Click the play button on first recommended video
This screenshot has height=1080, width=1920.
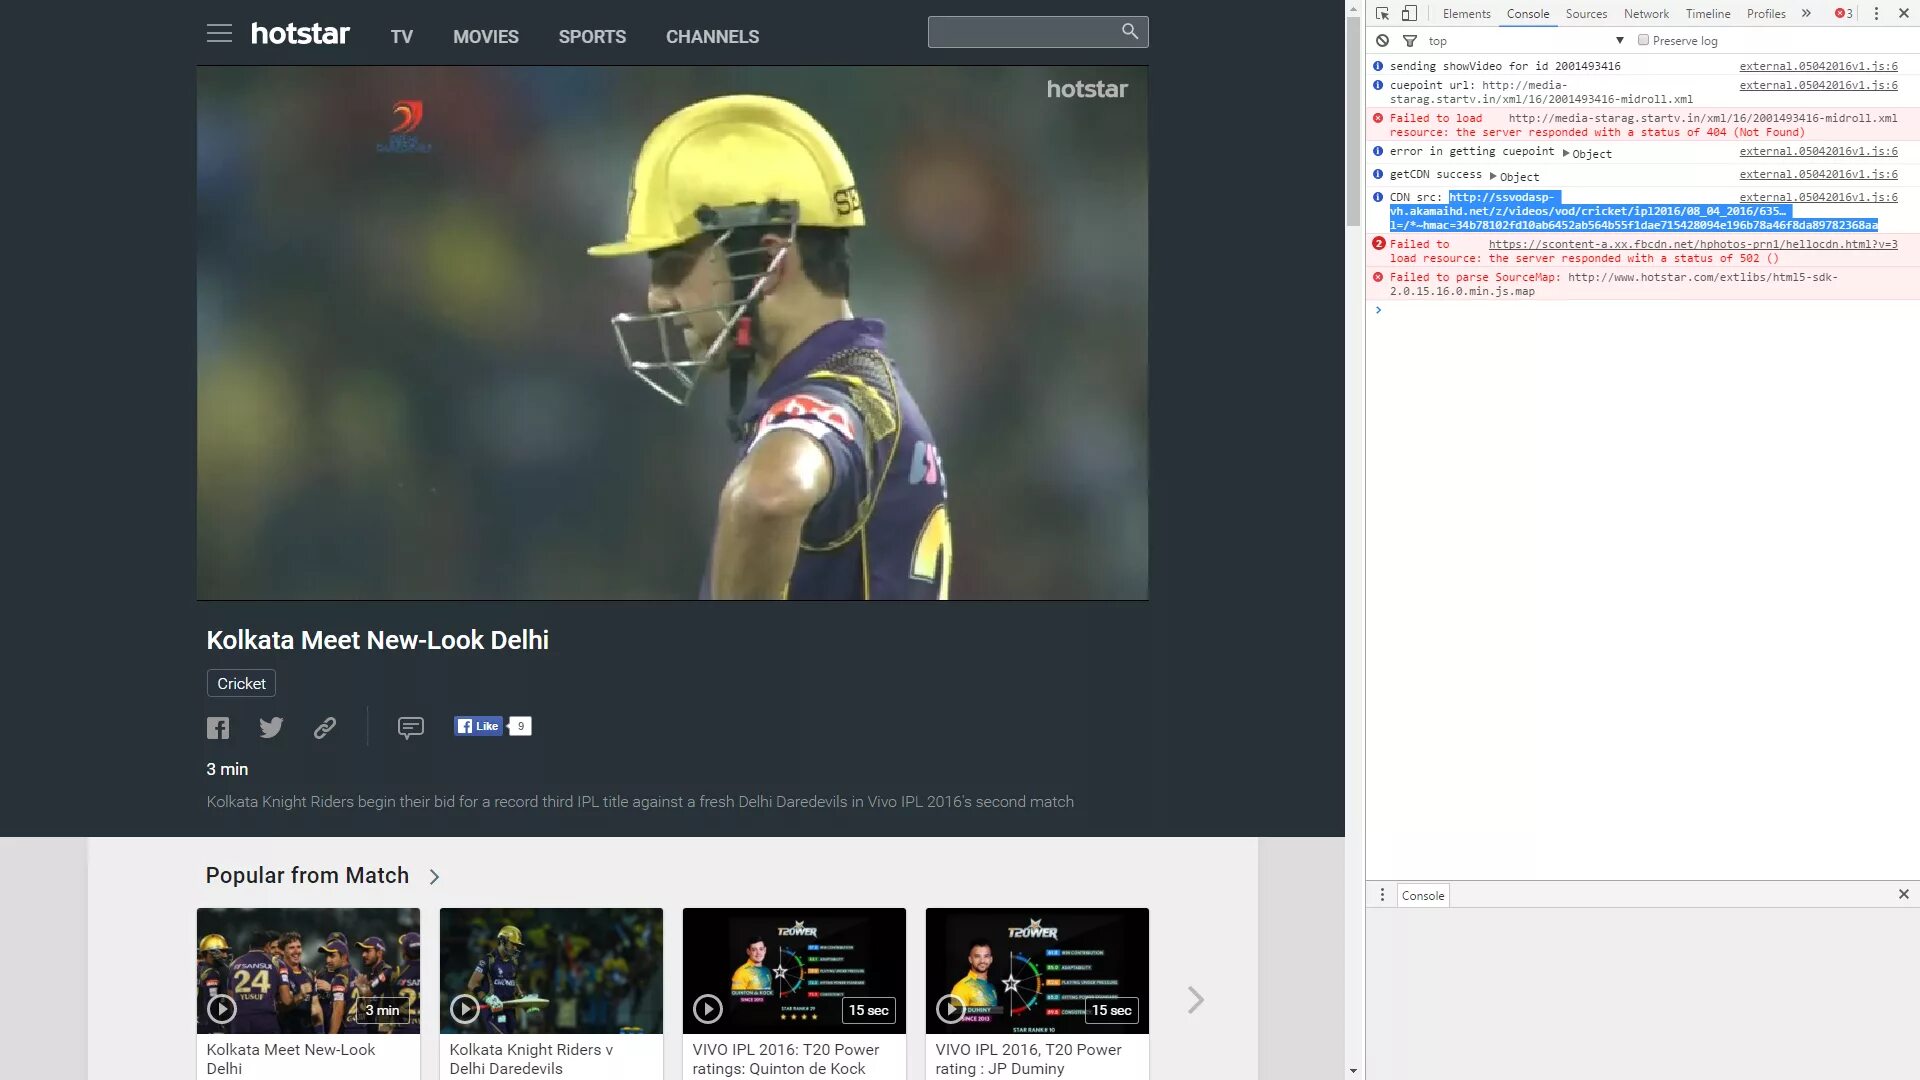[x=220, y=1010]
